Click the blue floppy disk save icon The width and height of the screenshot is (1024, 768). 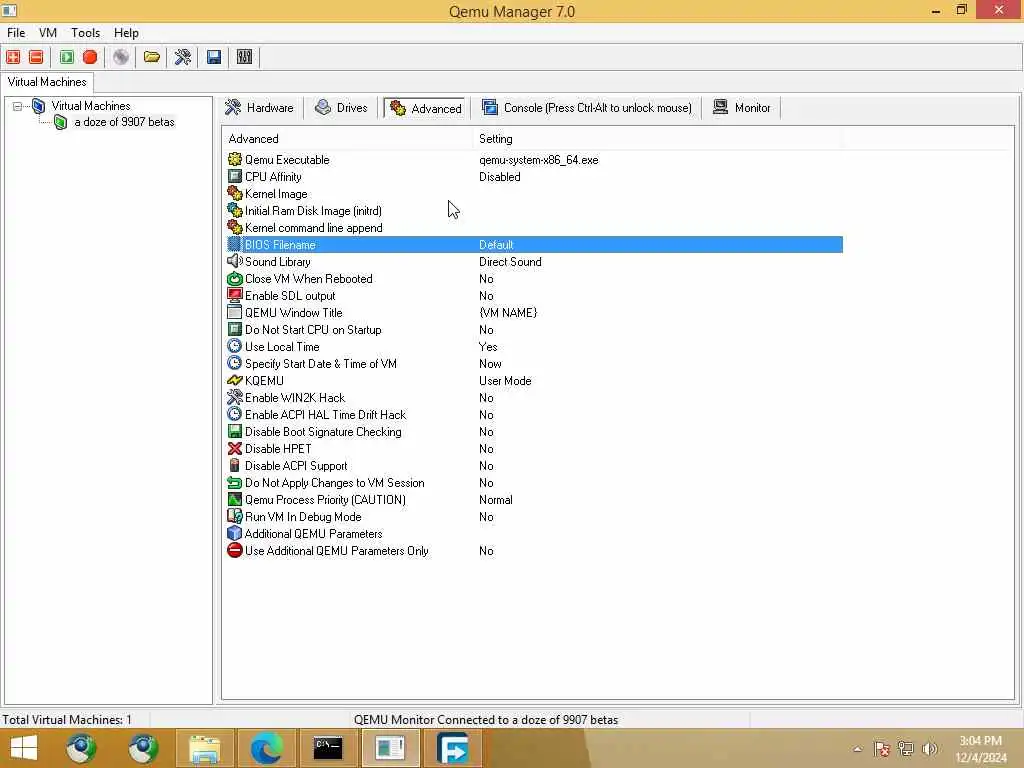click(x=214, y=57)
